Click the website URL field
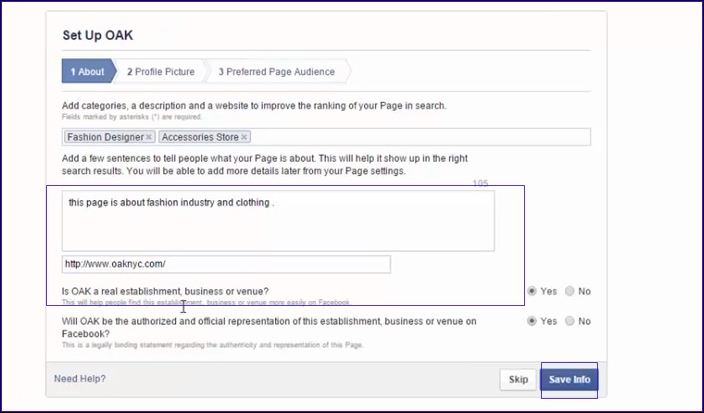Screen dimensions: 704x413 226,264
